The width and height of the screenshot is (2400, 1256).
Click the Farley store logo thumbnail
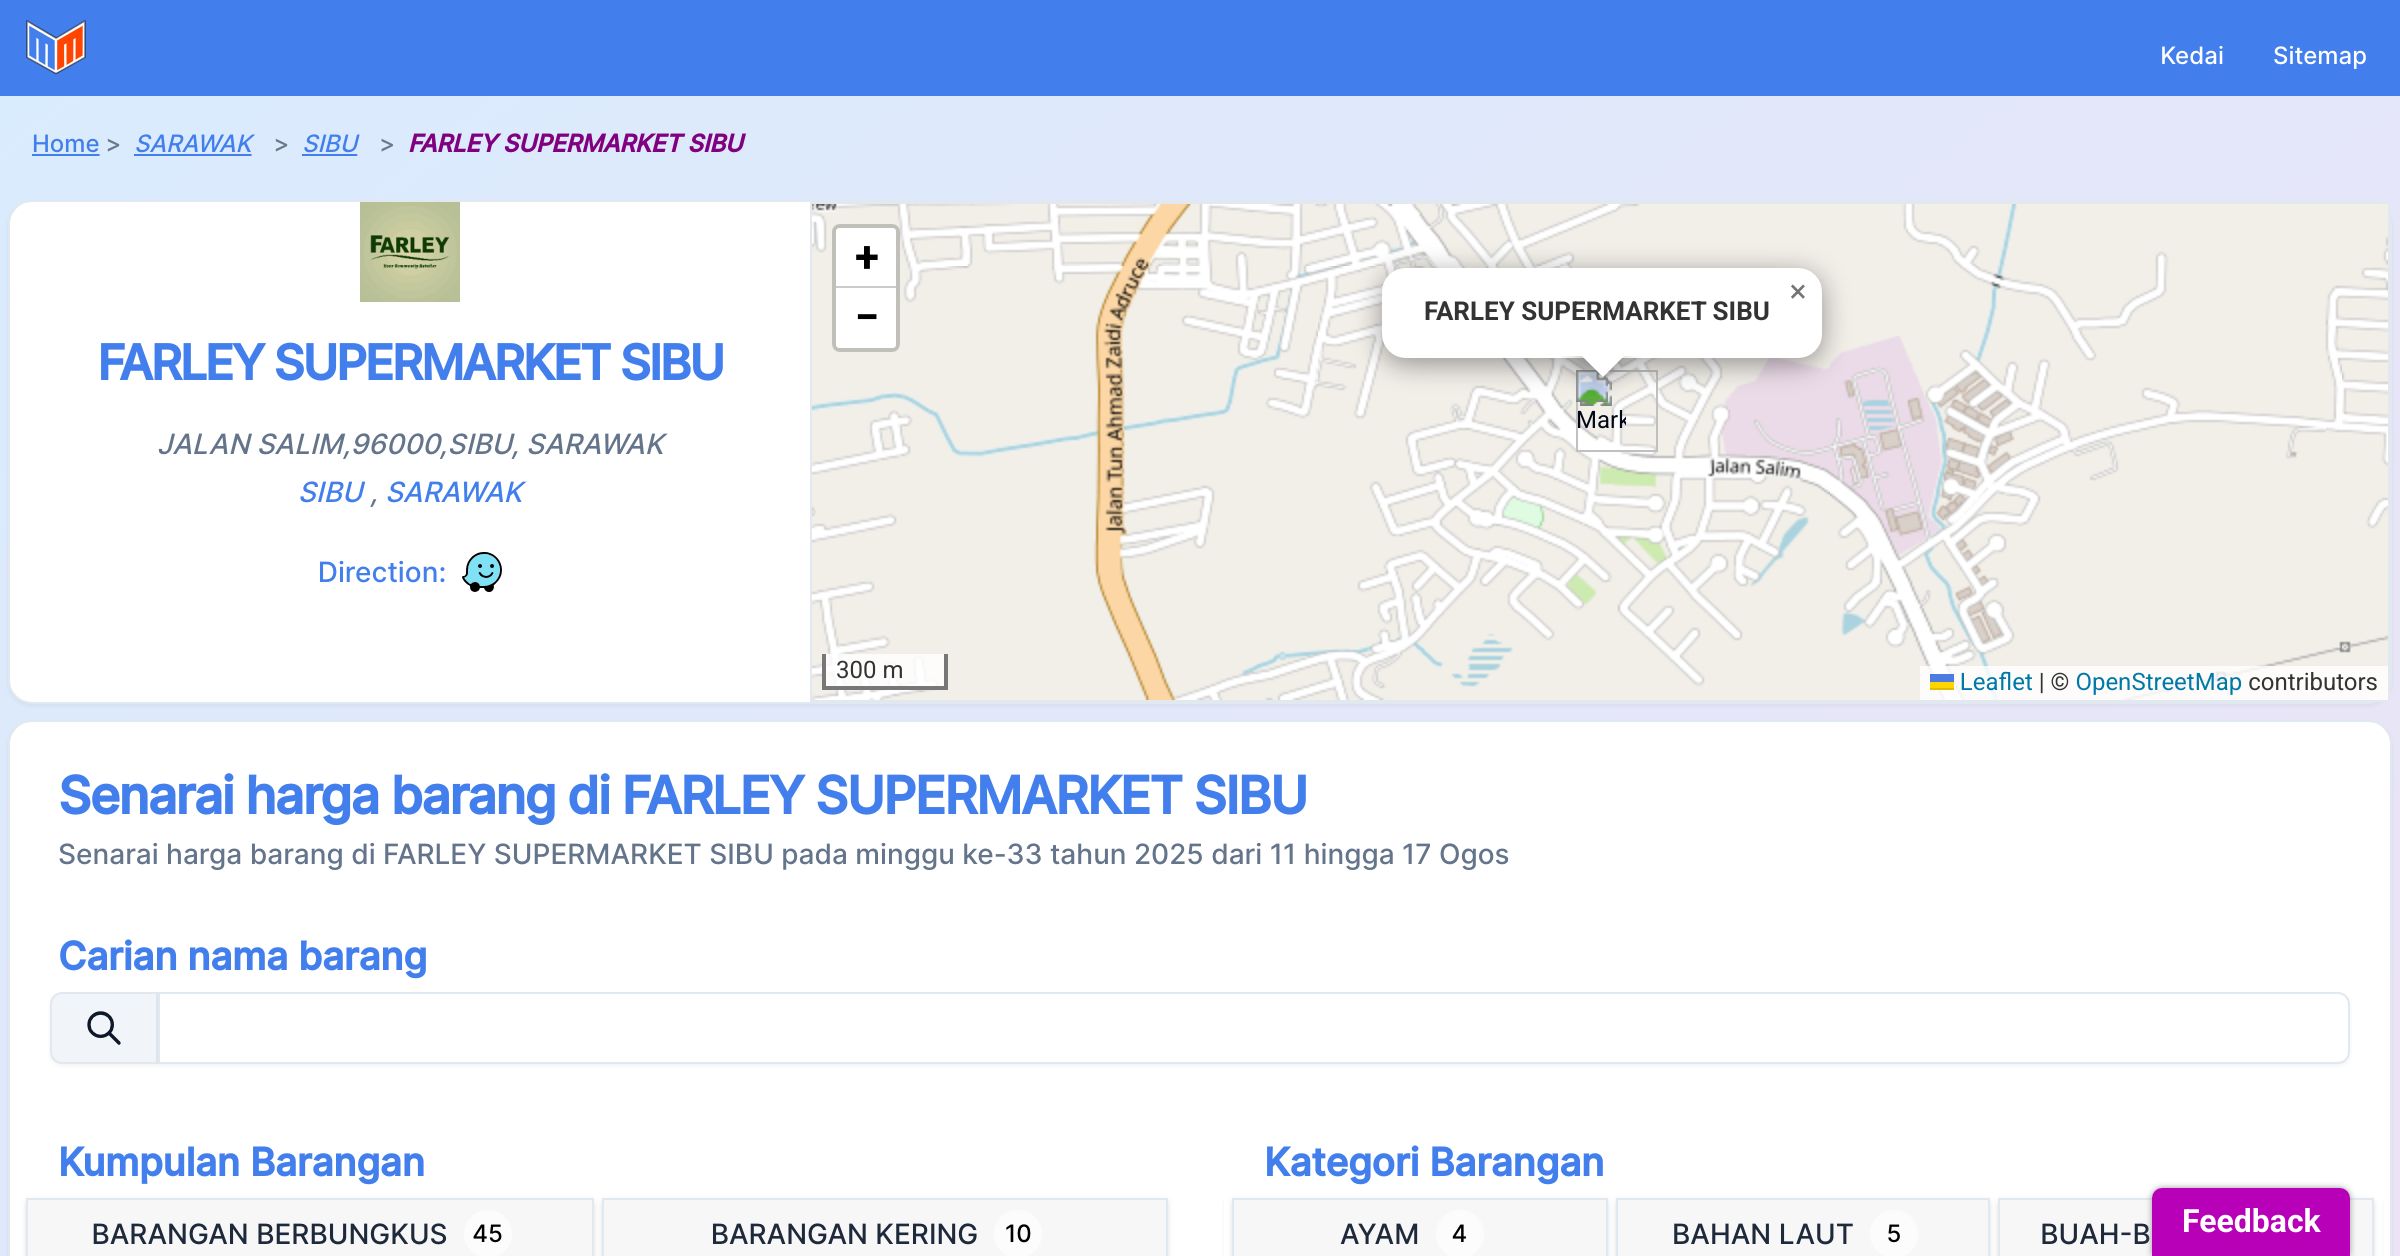pyautogui.click(x=410, y=252)
